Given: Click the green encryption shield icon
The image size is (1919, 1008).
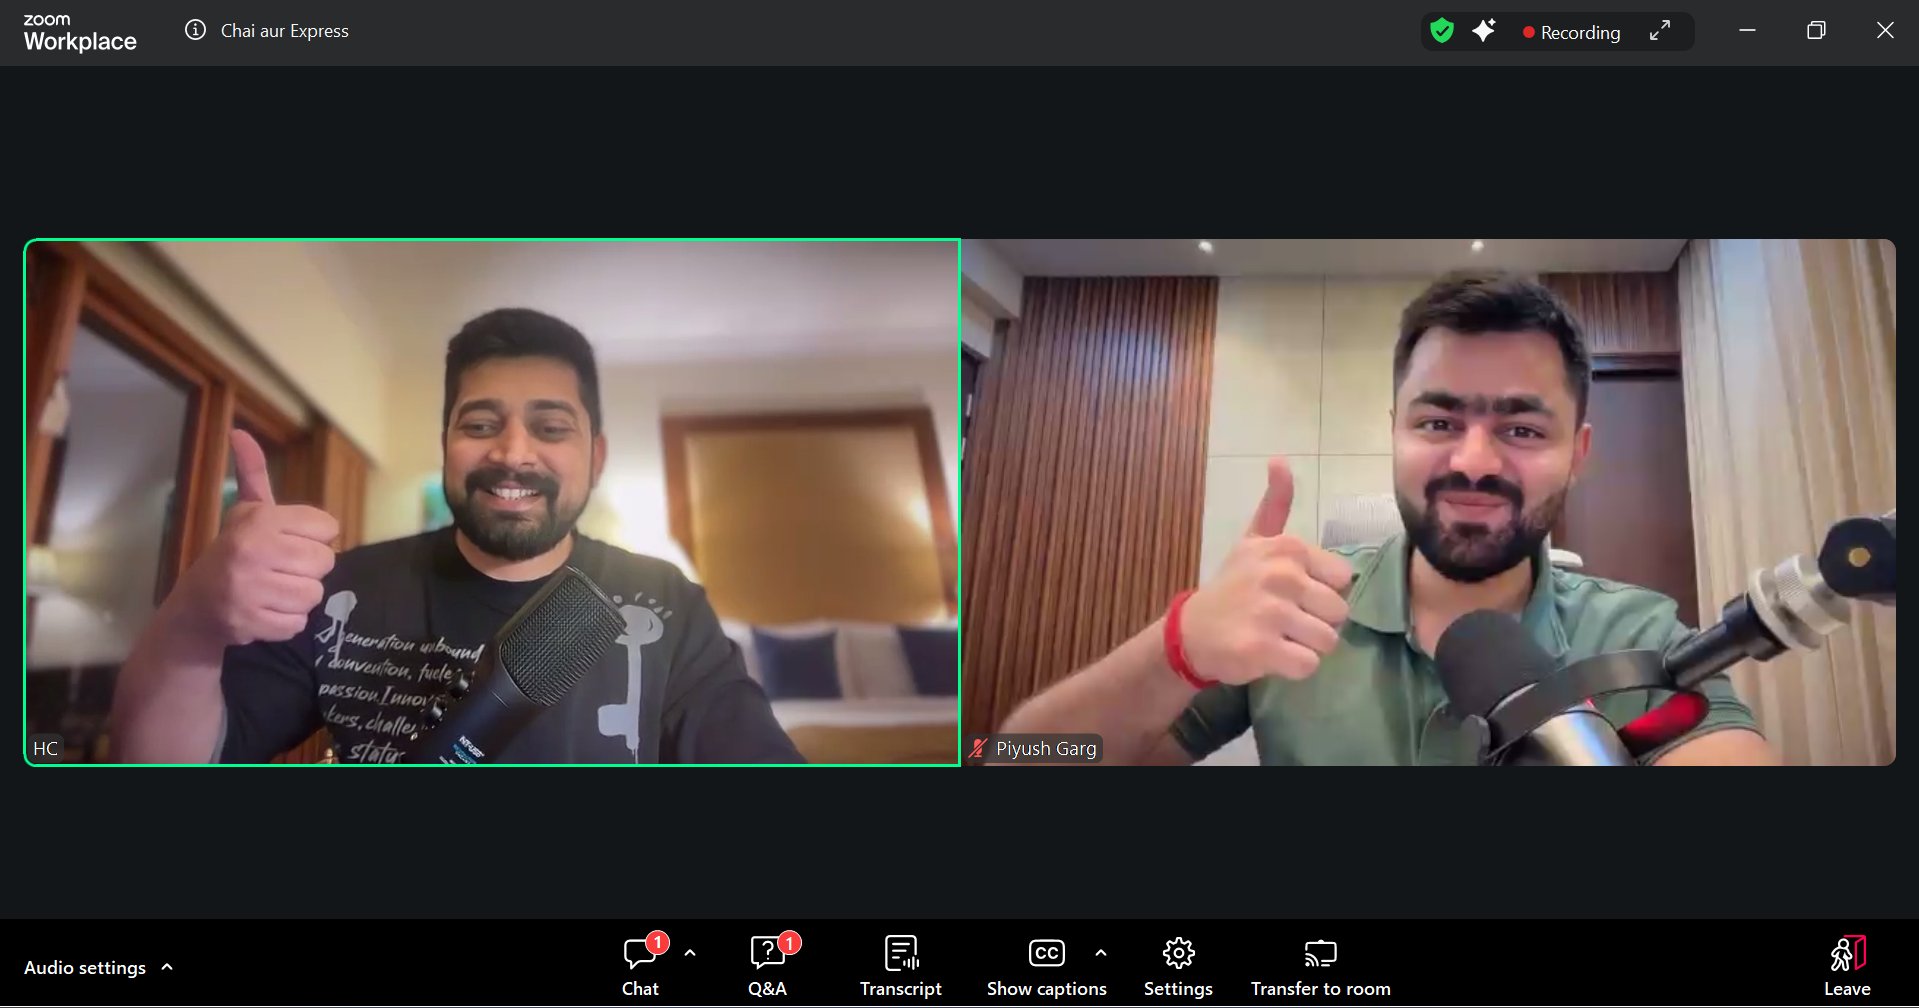Looking at the screenshot, I should (1441, 31).
